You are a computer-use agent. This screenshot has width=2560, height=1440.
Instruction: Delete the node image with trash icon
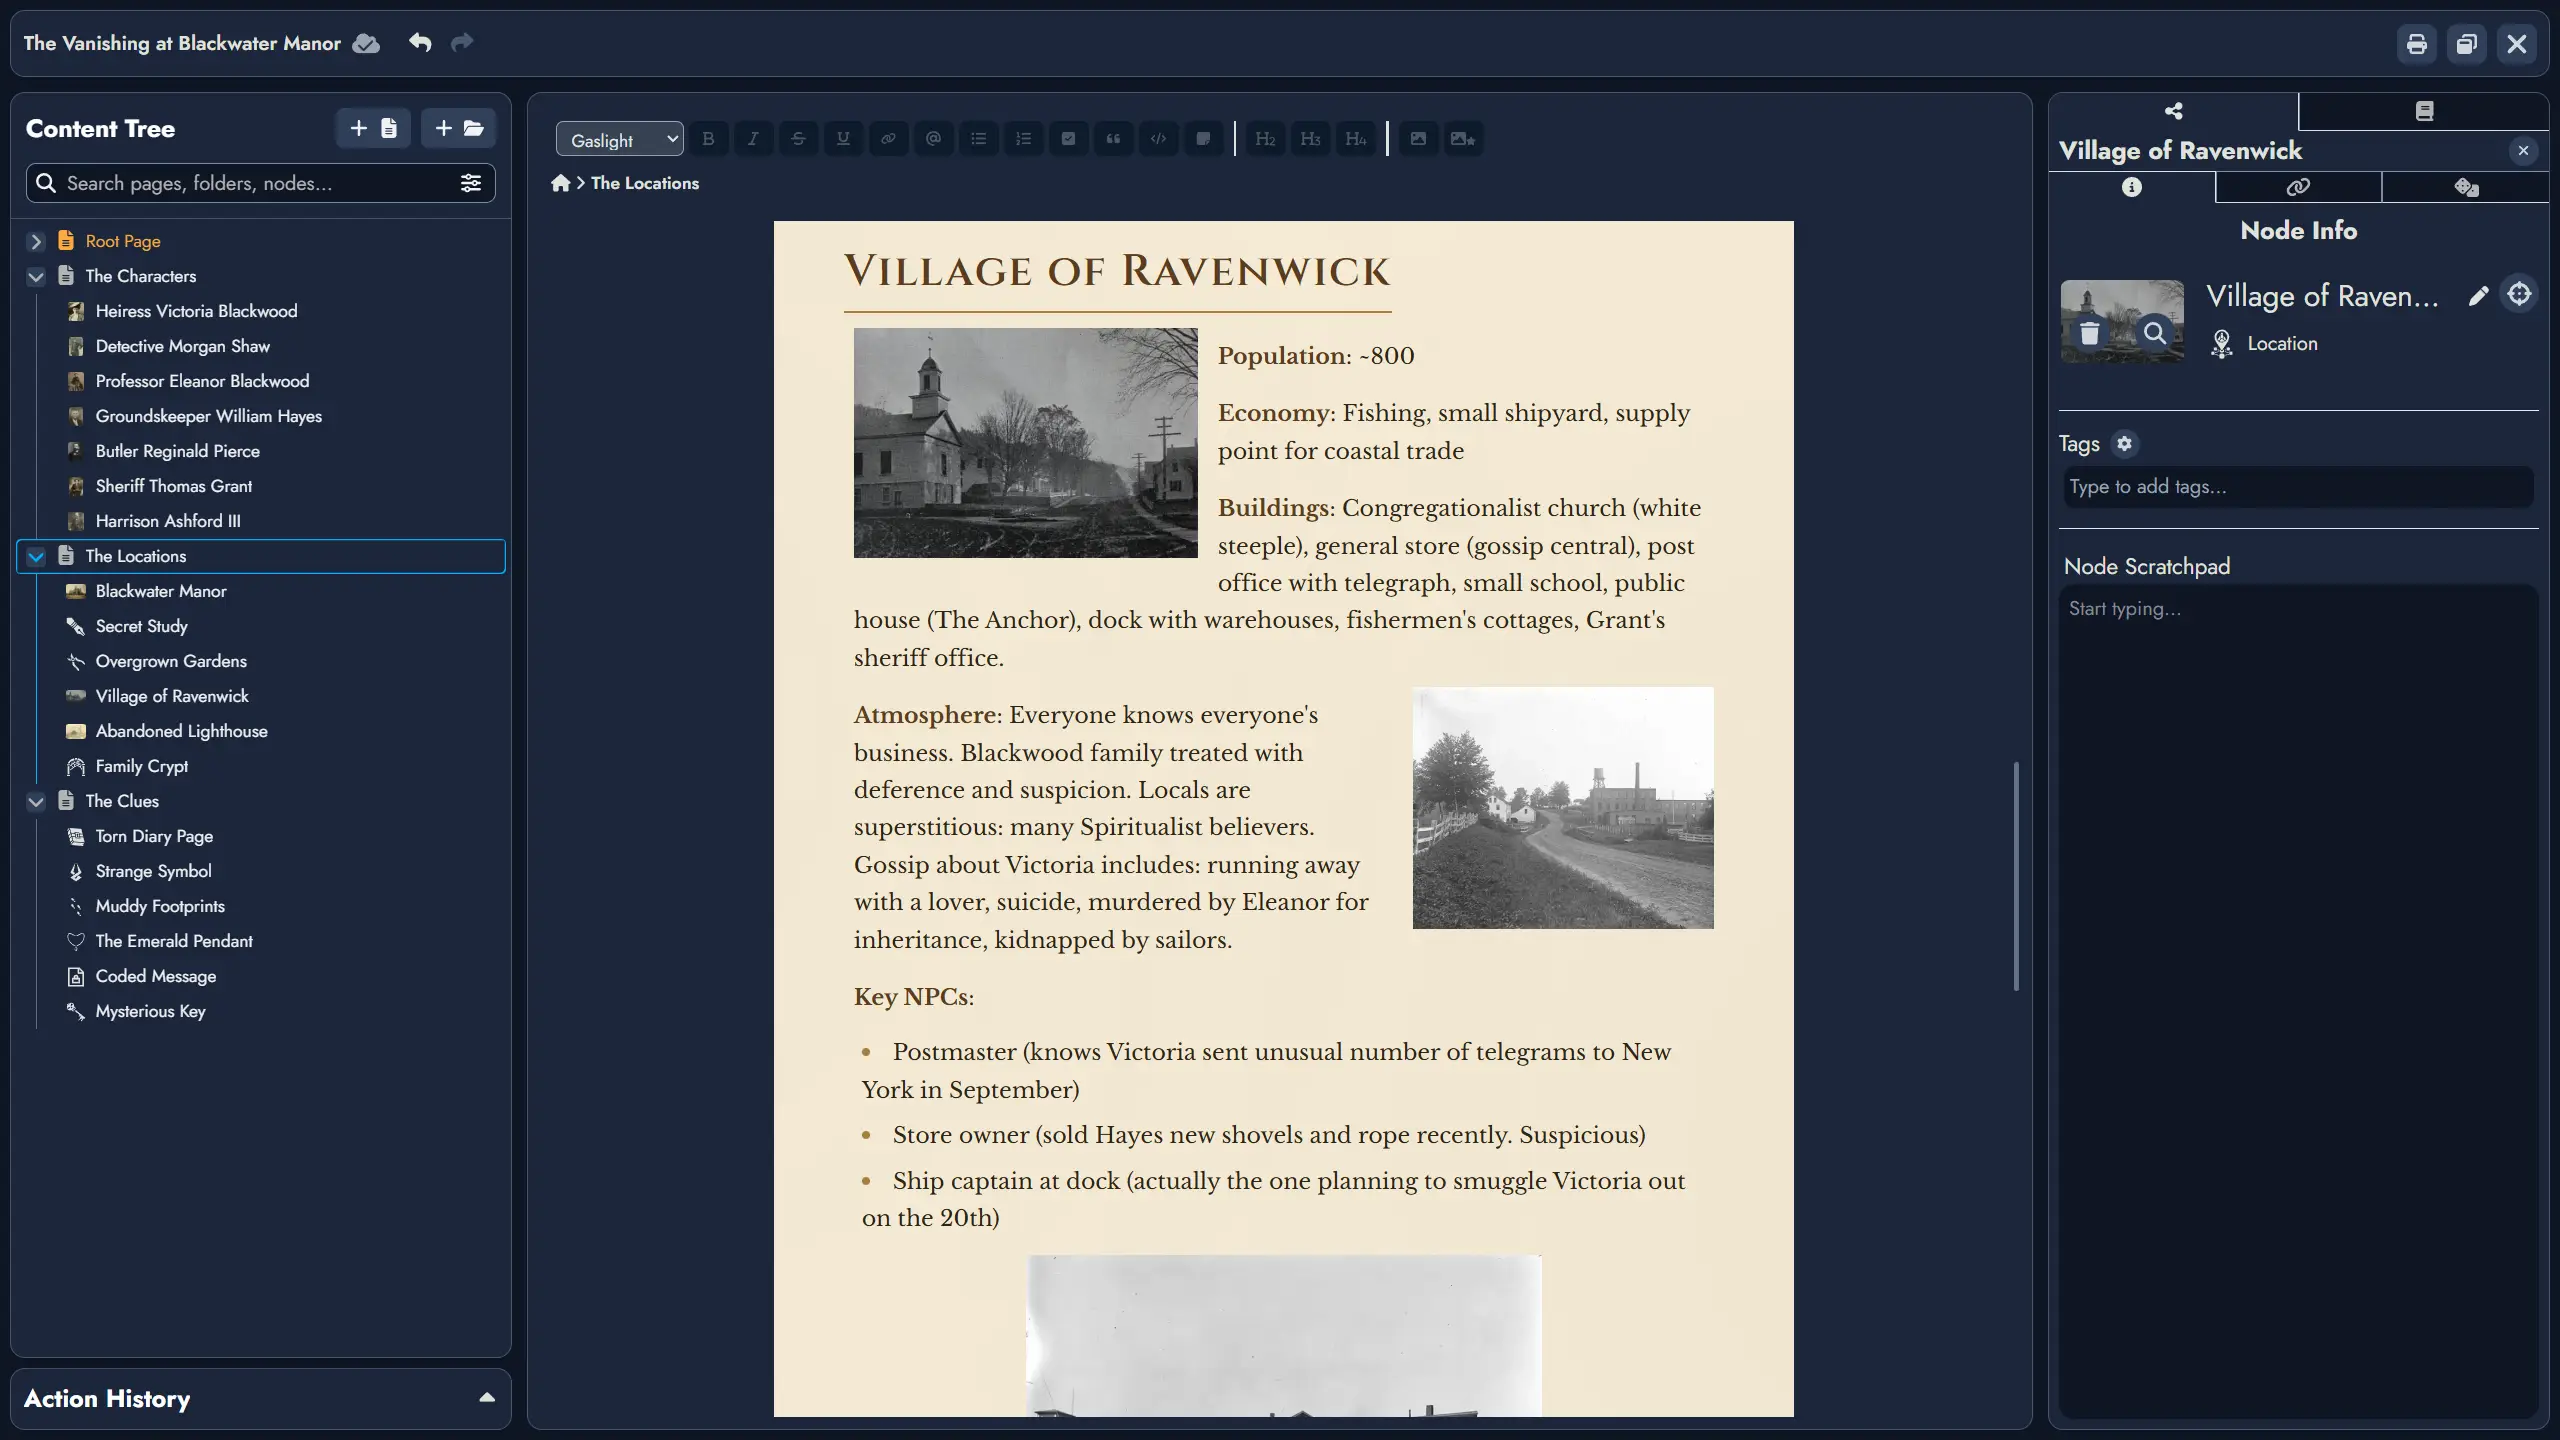tap(2089, 333)
